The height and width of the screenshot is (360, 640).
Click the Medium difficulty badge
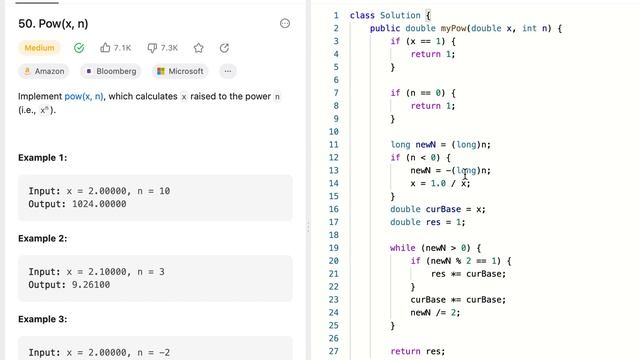click(39, 48)
